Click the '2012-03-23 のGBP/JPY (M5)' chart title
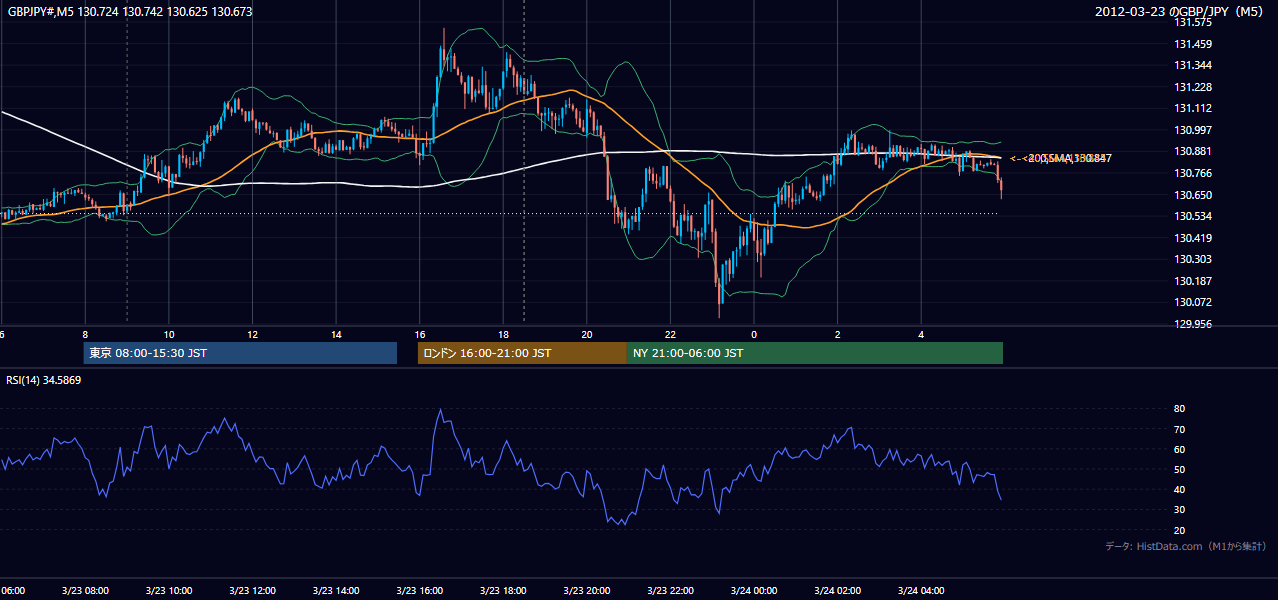Image resolution: width=1278 pixels, height=600 pixels. (1181, 11)
